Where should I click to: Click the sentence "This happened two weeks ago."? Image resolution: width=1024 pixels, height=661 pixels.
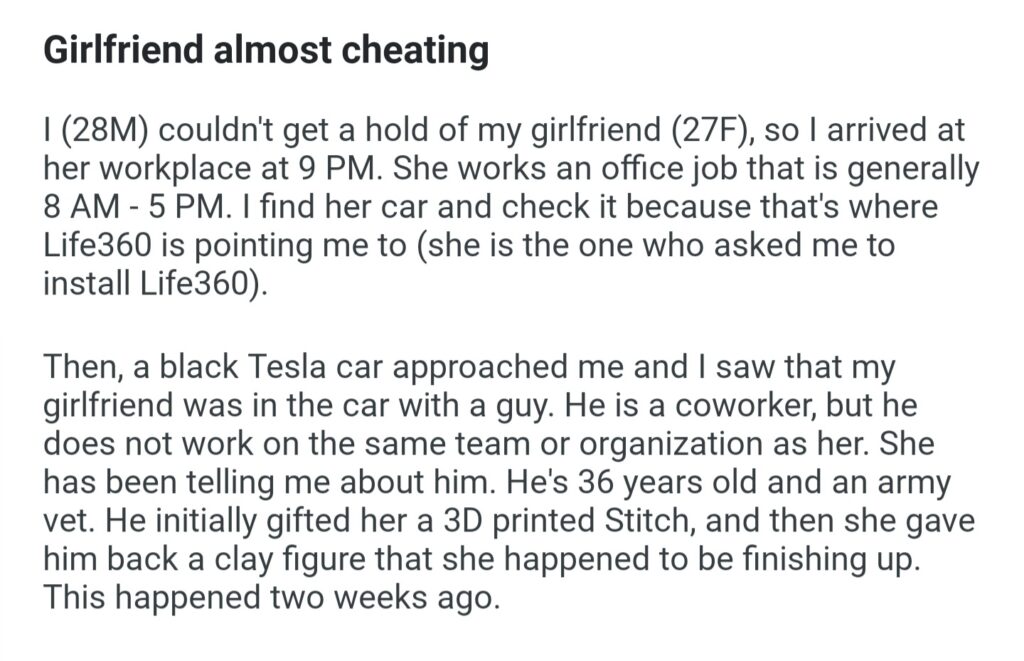pyautogui.click(x=271, y=595)
